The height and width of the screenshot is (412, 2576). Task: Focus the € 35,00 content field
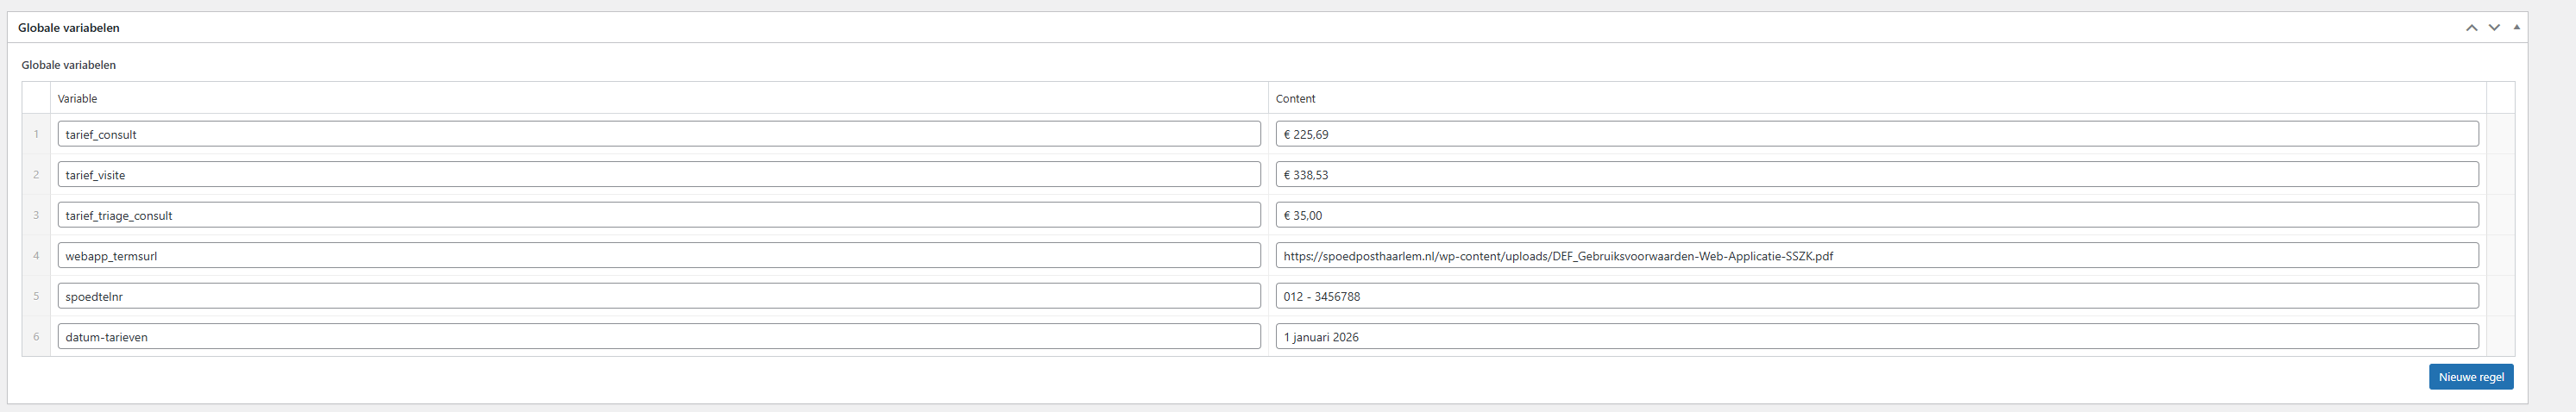(1876, 215)
